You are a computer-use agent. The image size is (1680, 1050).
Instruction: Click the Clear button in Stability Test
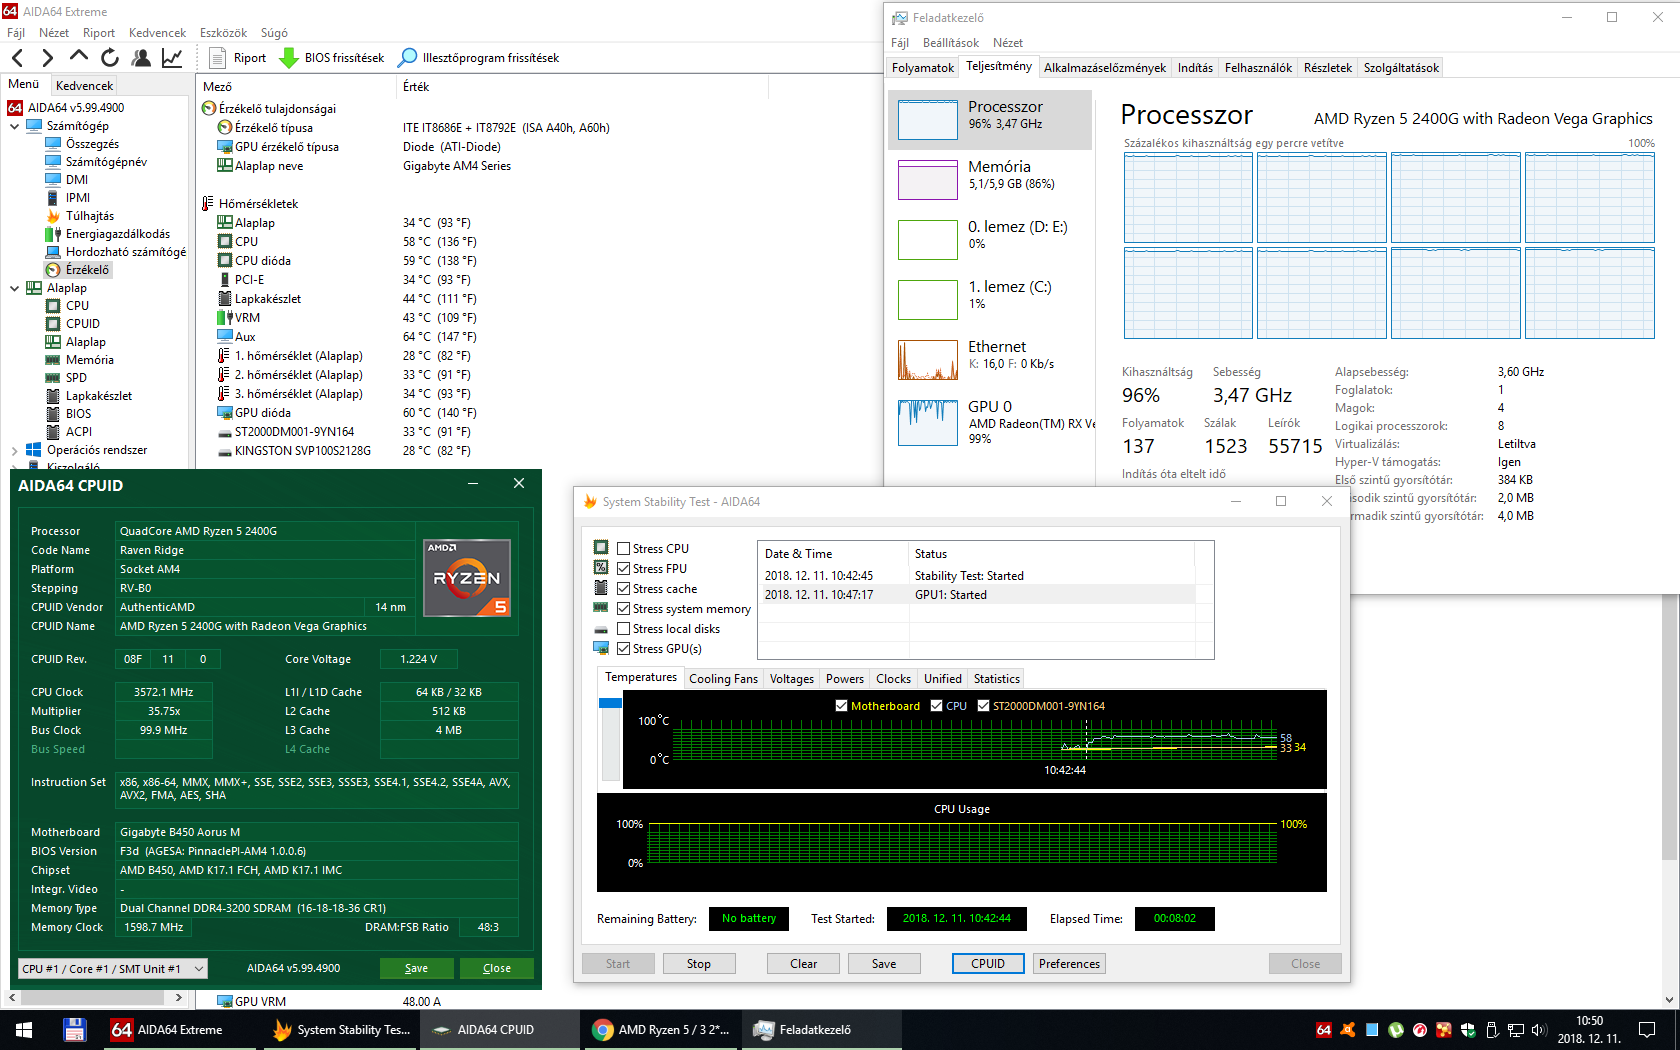803,964
